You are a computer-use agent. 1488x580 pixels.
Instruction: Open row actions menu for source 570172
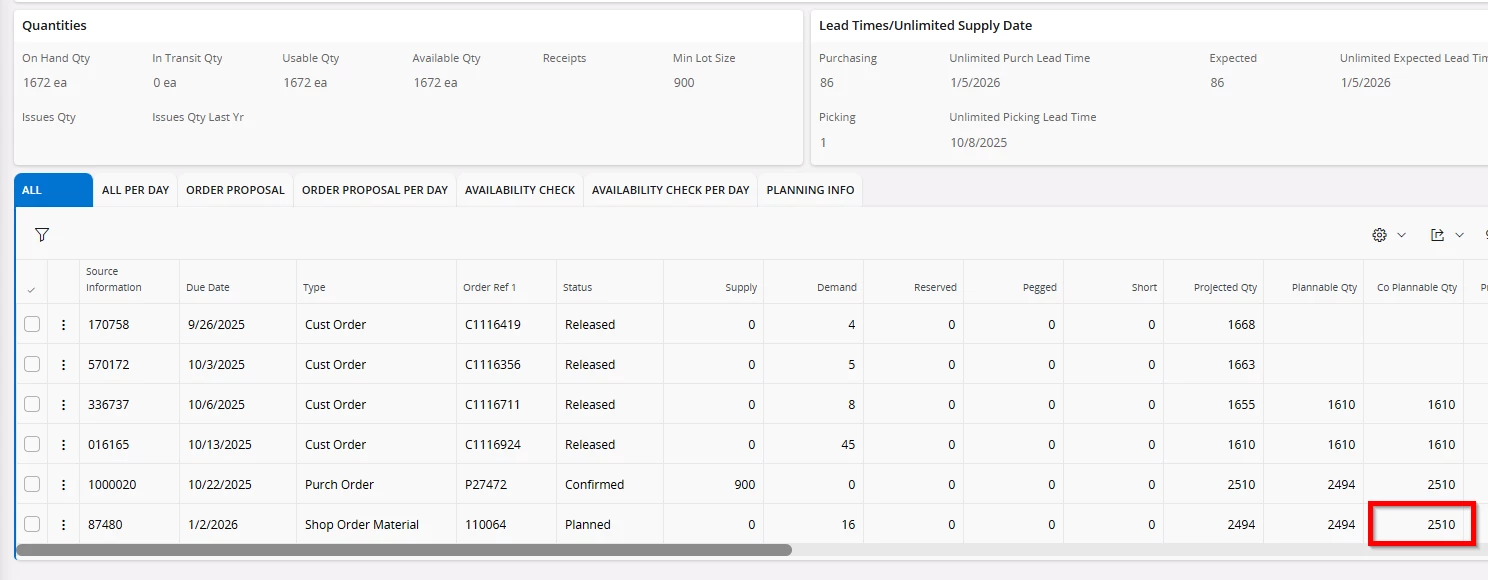[x=63, y=365]
